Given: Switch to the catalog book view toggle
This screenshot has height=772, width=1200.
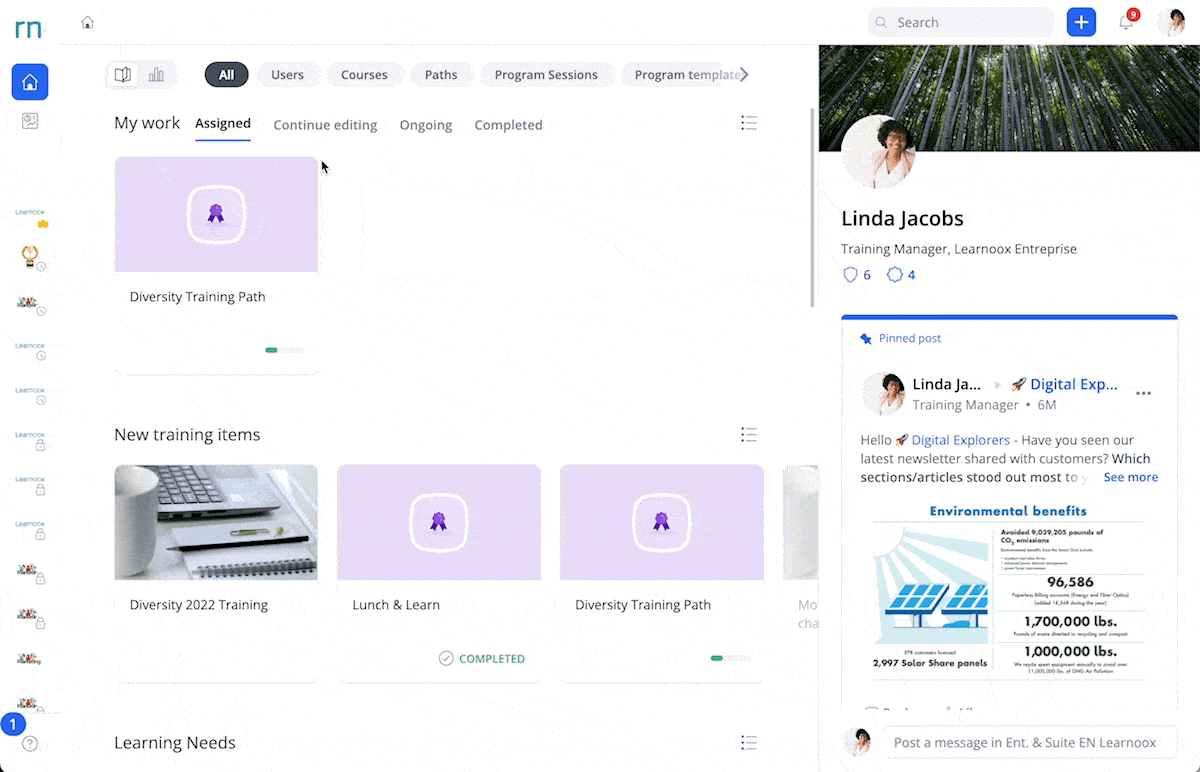Looking at the screenshot, I should tap(124, 74).
